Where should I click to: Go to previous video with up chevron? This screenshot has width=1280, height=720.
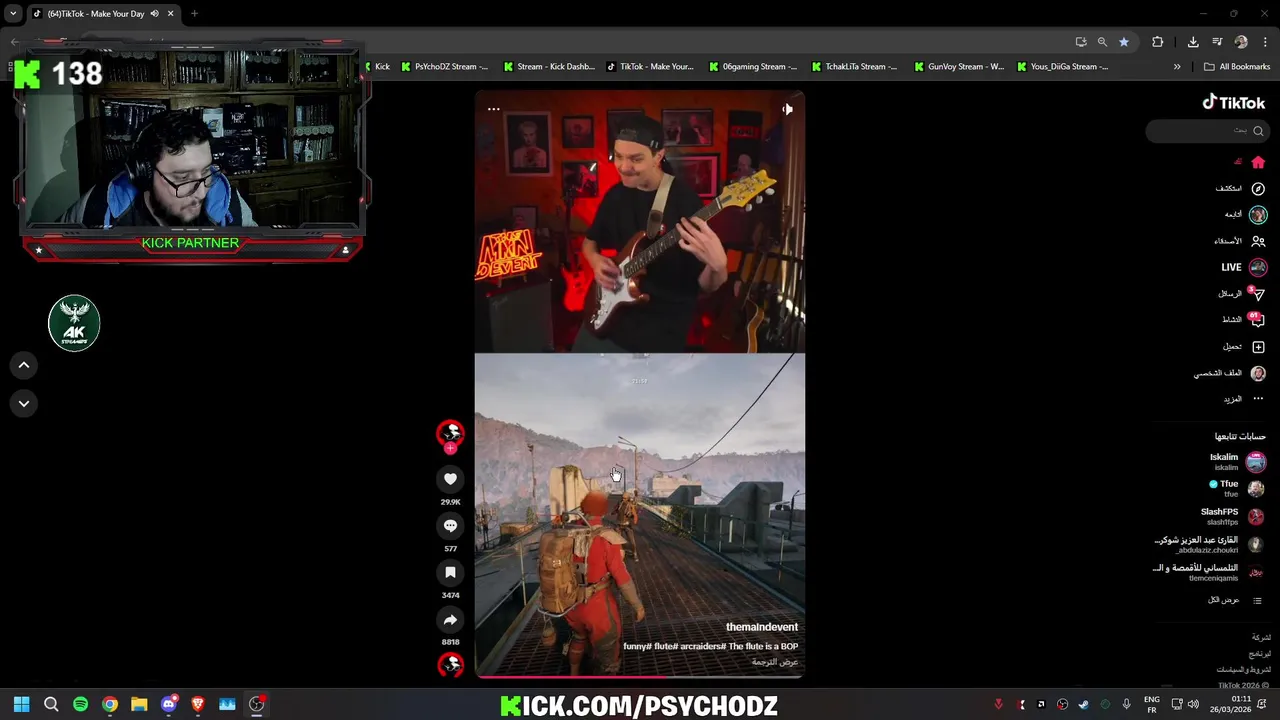[24, 365]
